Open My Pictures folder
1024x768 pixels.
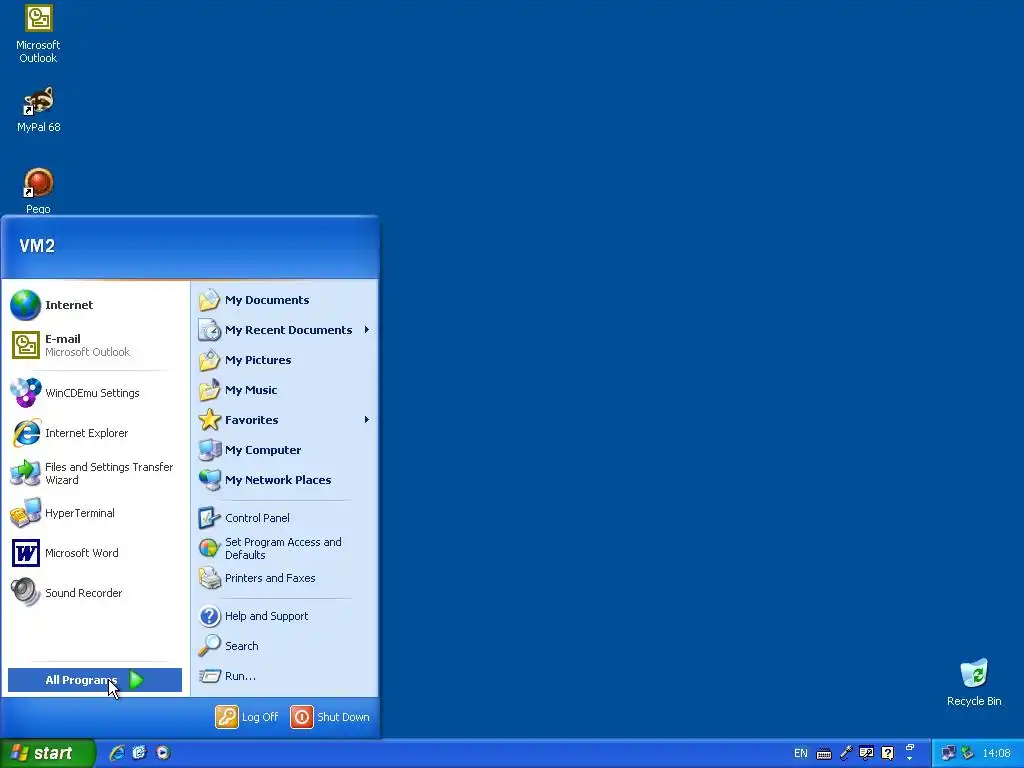(285, 360)
